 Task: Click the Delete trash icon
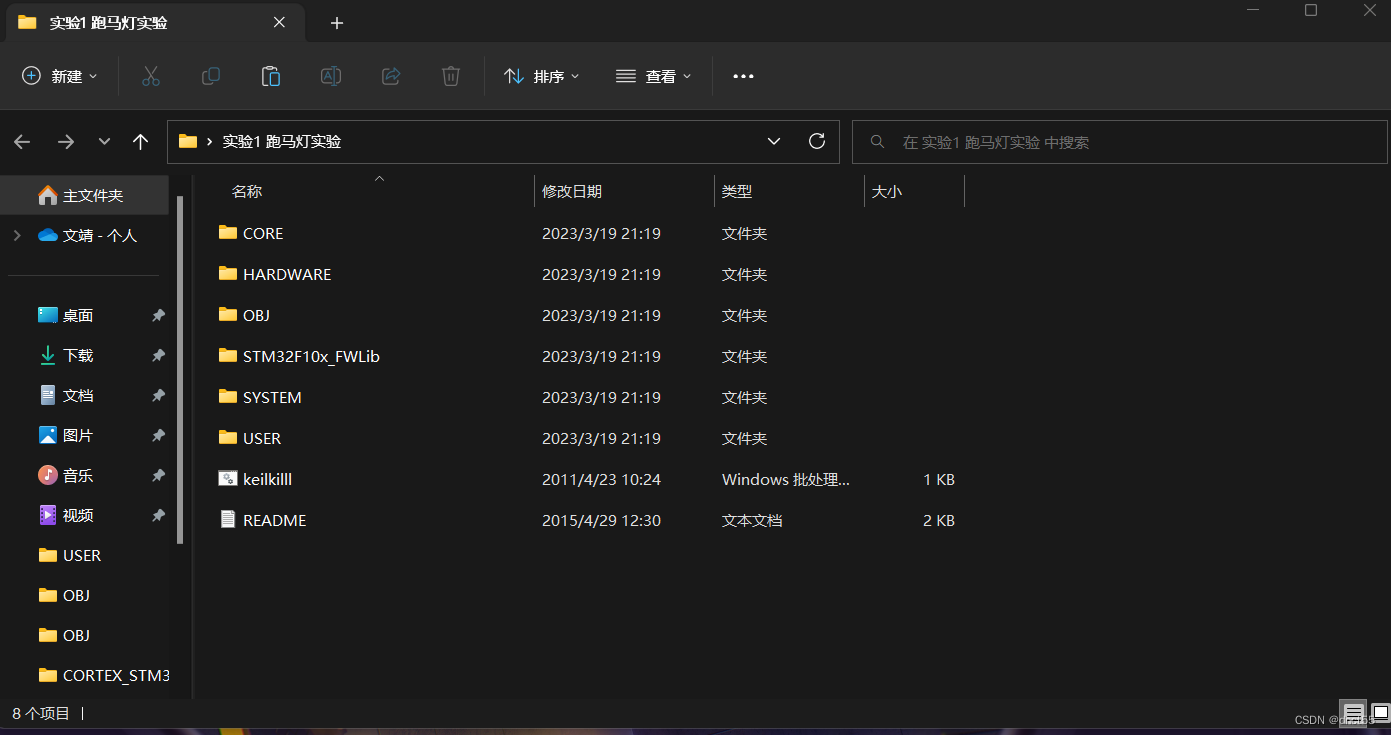450,76
